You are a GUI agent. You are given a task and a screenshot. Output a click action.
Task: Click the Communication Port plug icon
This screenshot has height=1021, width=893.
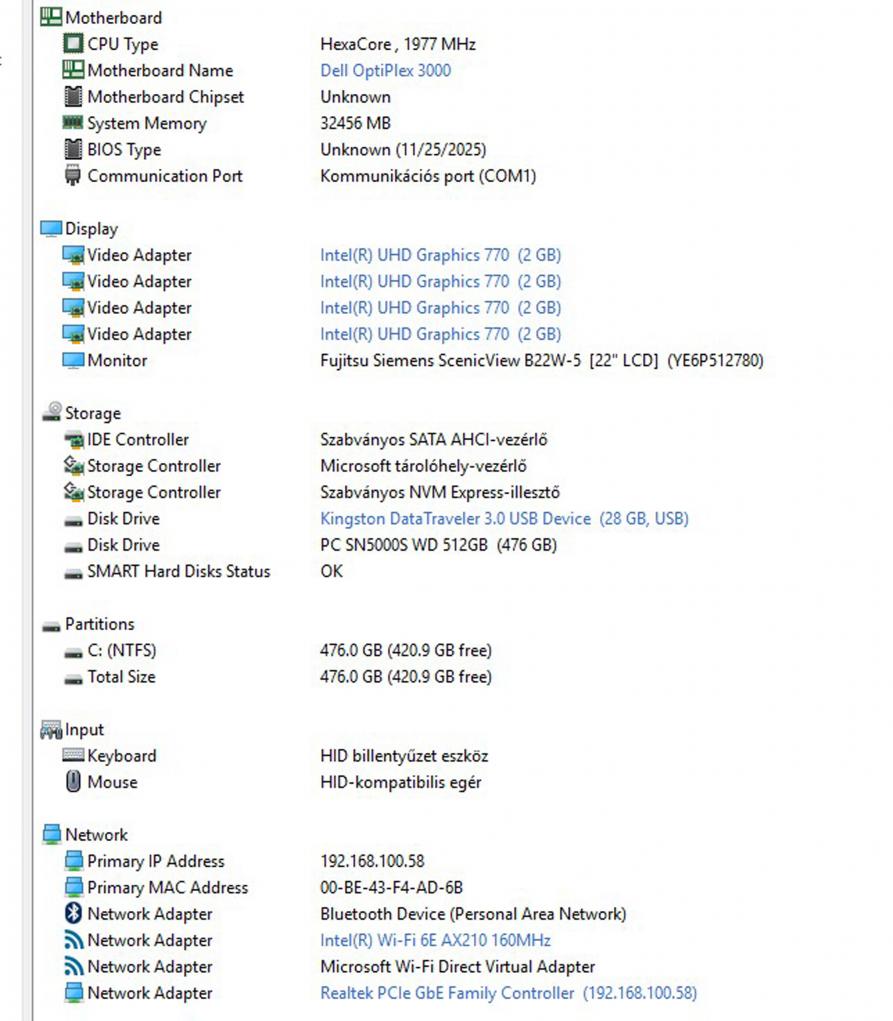click(73, 176)
